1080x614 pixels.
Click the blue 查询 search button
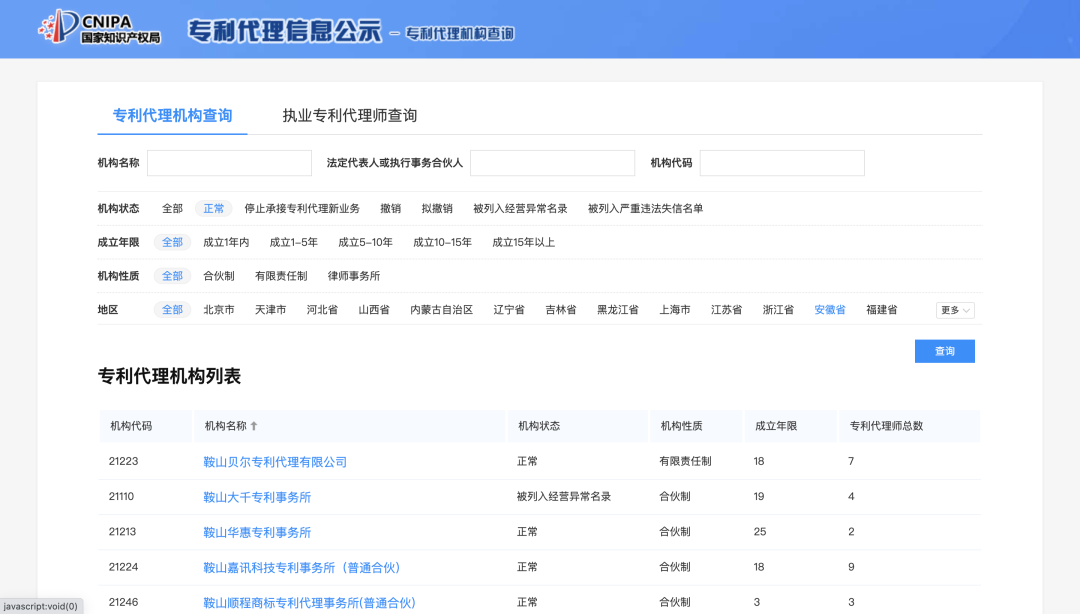tap(944, 351)
